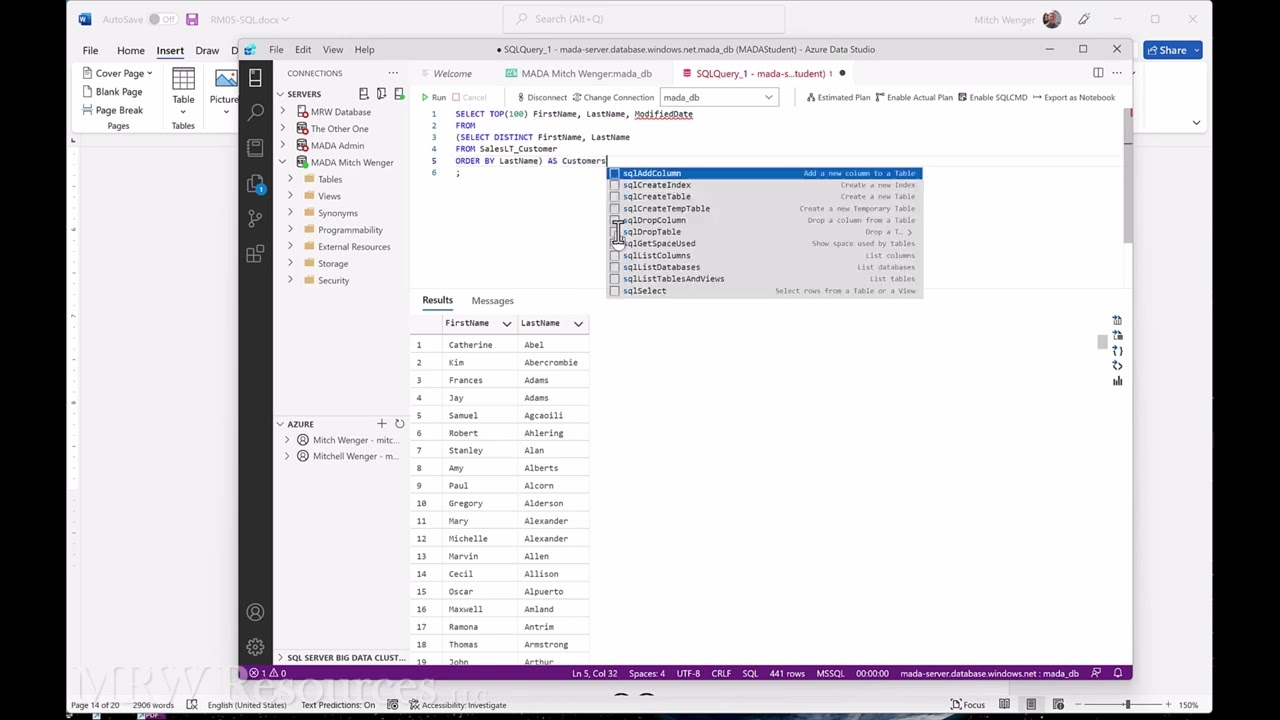
Task: Open the LastName column filter dropdown
Action: click(578, 323)
